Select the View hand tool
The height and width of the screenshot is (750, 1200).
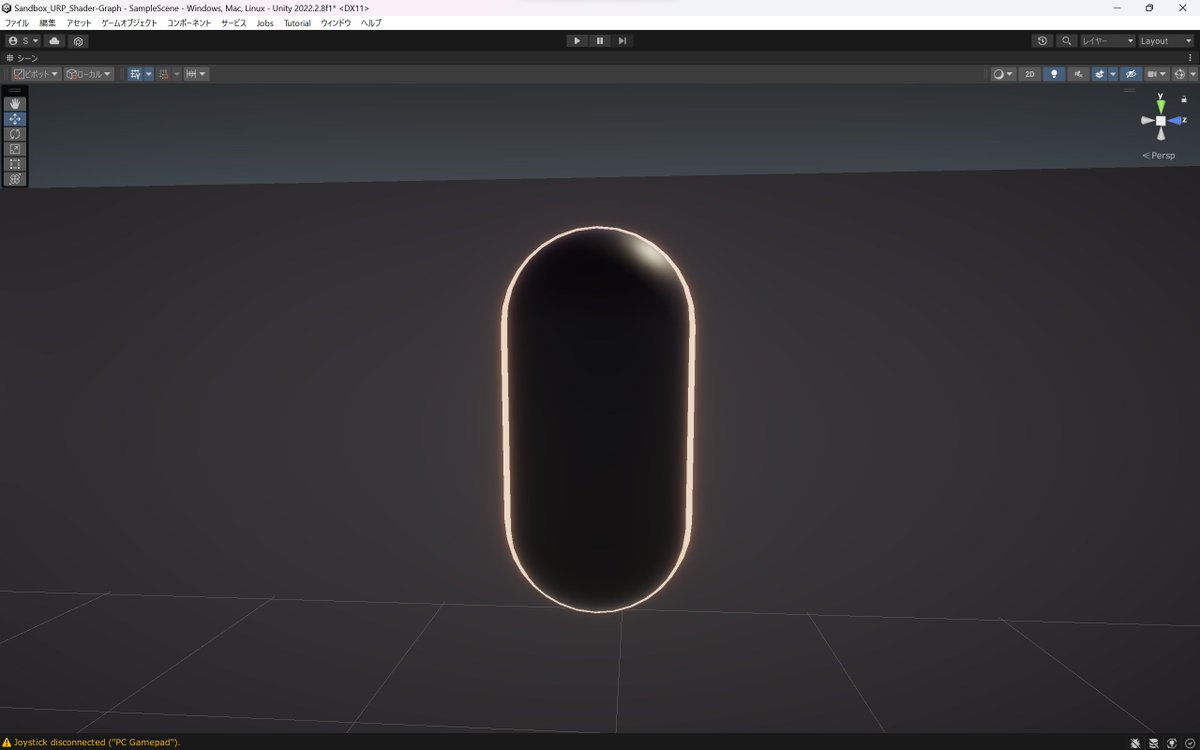14,103
